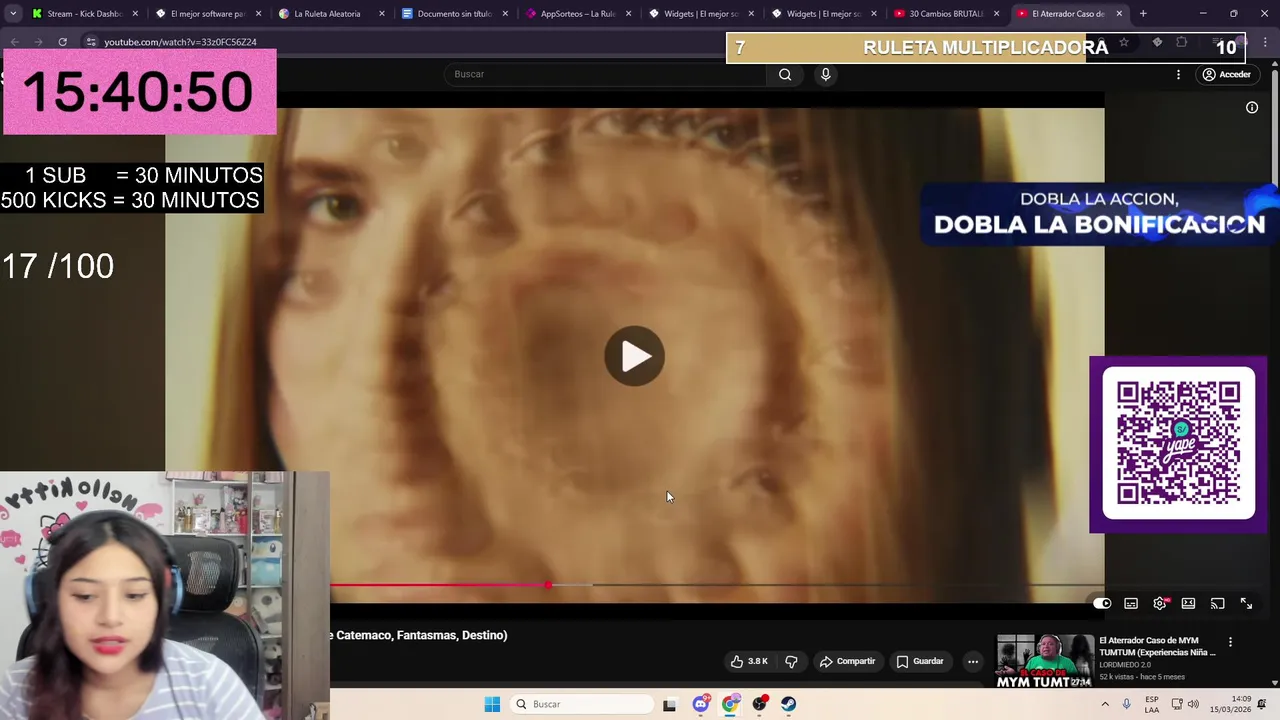
Task: Open the Windows Start menu
Action: click(x=492, y=704)
